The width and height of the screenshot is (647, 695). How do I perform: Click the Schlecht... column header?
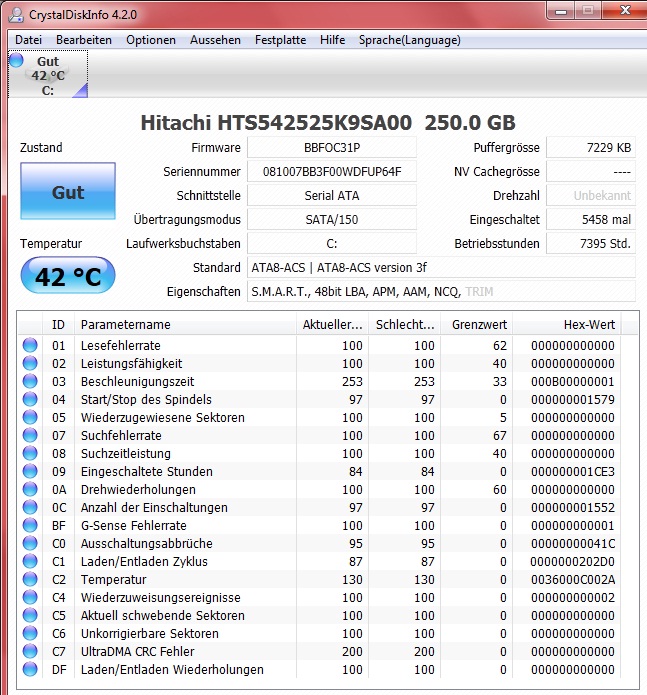[x=405, y=324]
